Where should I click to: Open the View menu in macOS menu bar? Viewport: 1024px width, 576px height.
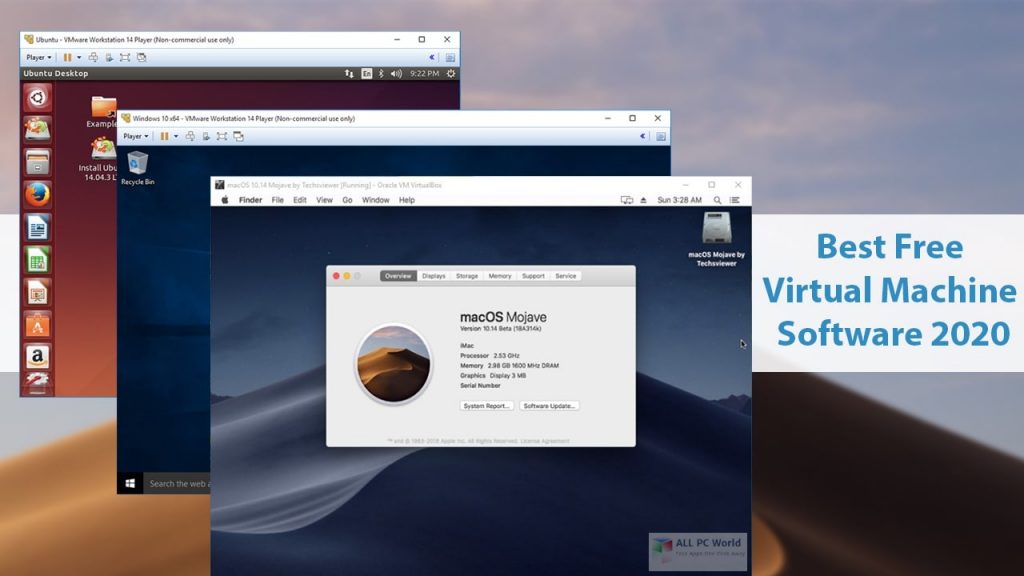point(325,200)
